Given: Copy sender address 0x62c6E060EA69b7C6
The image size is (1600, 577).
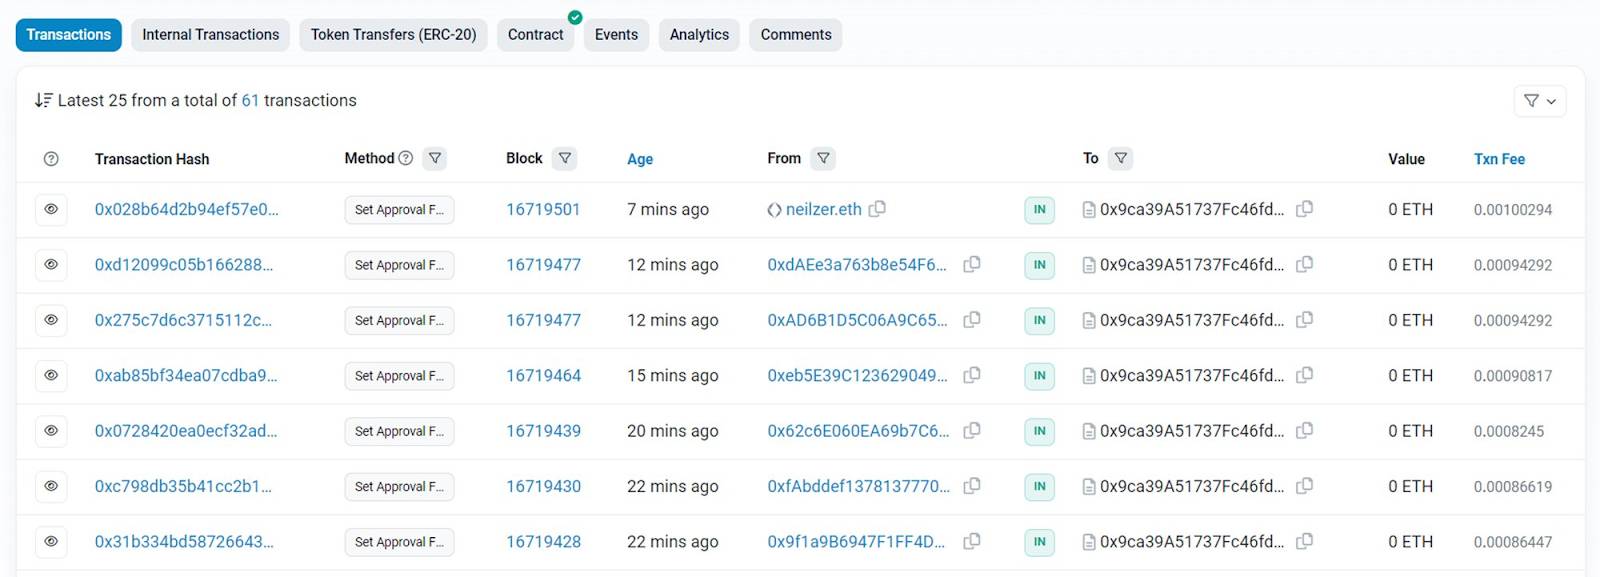Looking at the screenshot, I should pyautogui.click(x=971, y=431).
